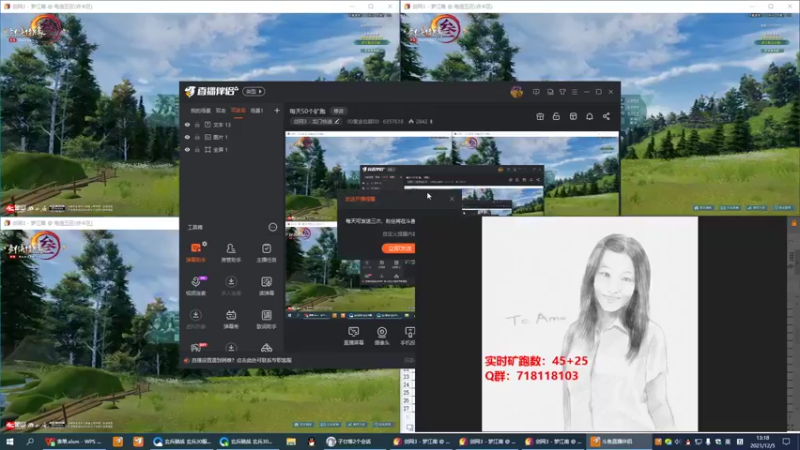Open notifications bell icon
Image resolution: width=800 pixels, height=450 pixels.
point(589,116)
